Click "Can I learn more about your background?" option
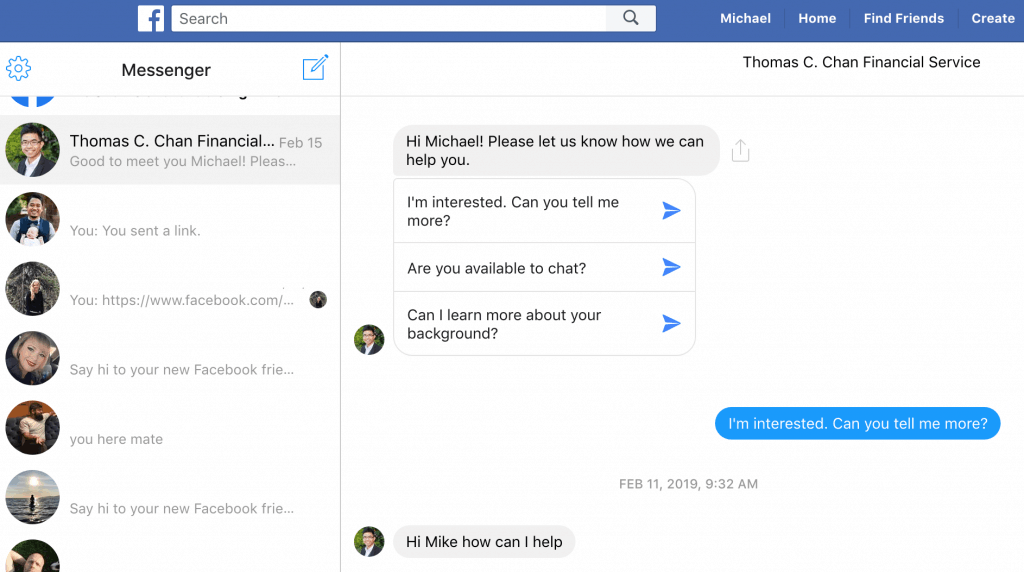The height and width of the screenshot is (572, 1024). click(x=545, y=324)
